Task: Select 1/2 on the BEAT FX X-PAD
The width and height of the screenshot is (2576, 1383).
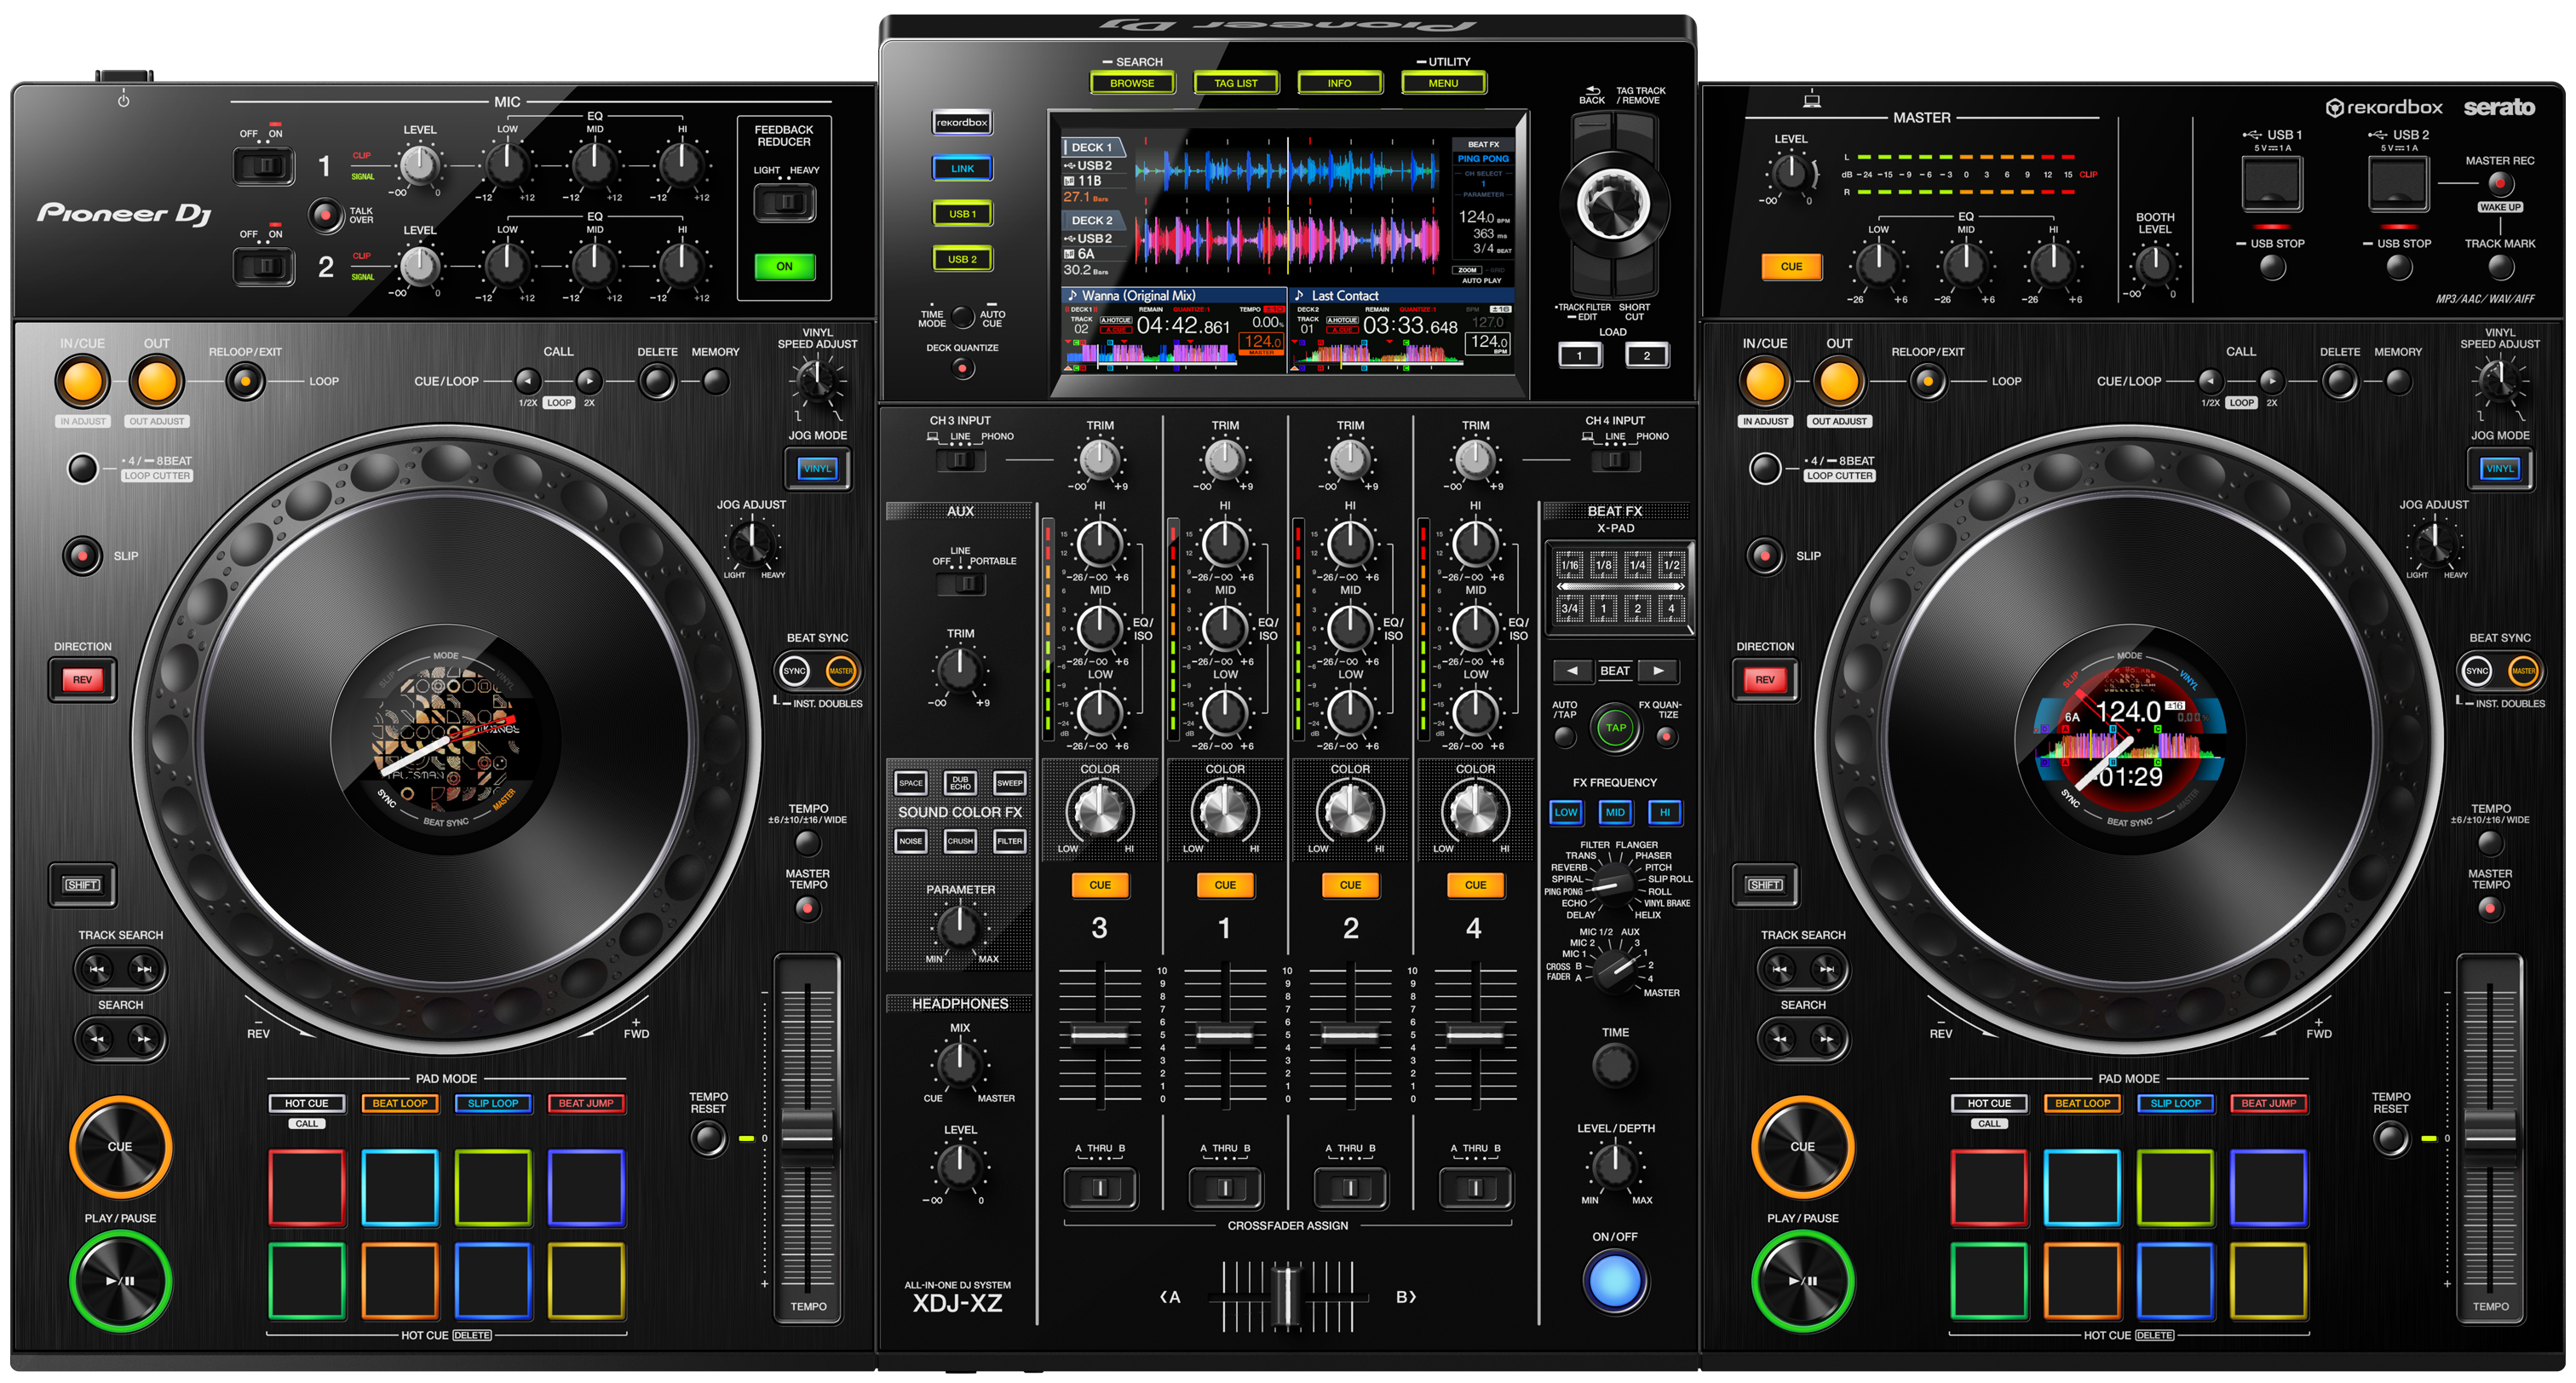Action: point(1672,563)
